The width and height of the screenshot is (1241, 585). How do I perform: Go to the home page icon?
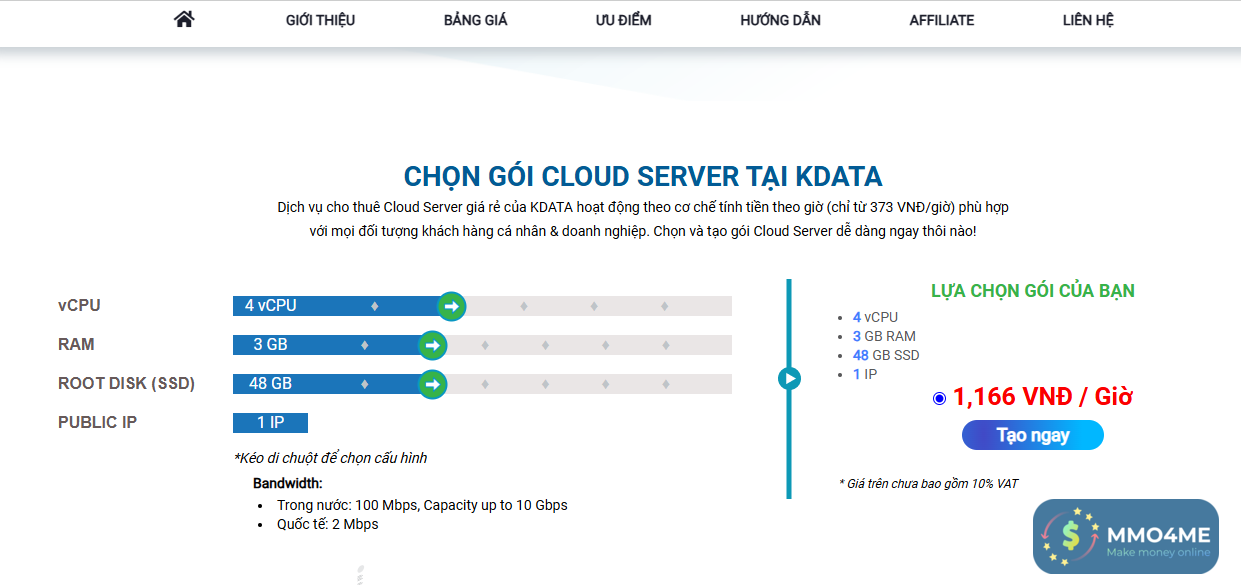(x=184, y=19)
